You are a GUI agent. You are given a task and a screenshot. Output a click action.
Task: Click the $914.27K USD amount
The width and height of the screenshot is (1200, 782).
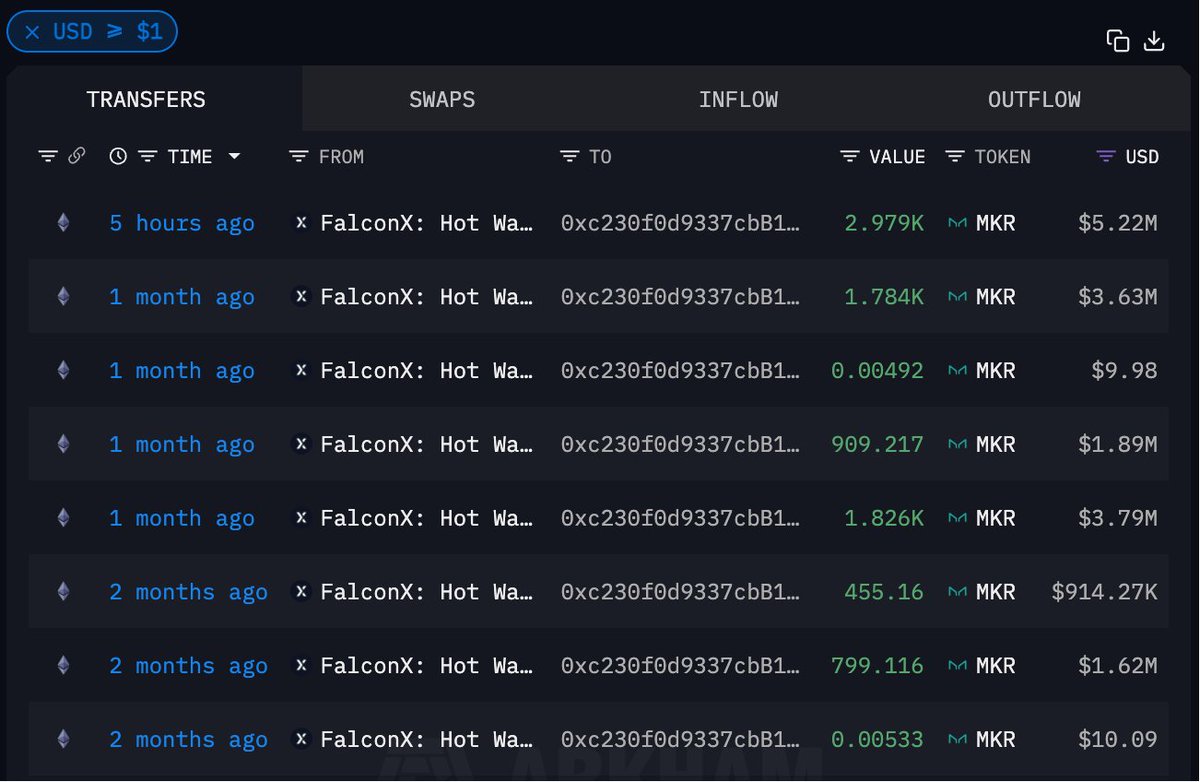[x=1104, y=592]
